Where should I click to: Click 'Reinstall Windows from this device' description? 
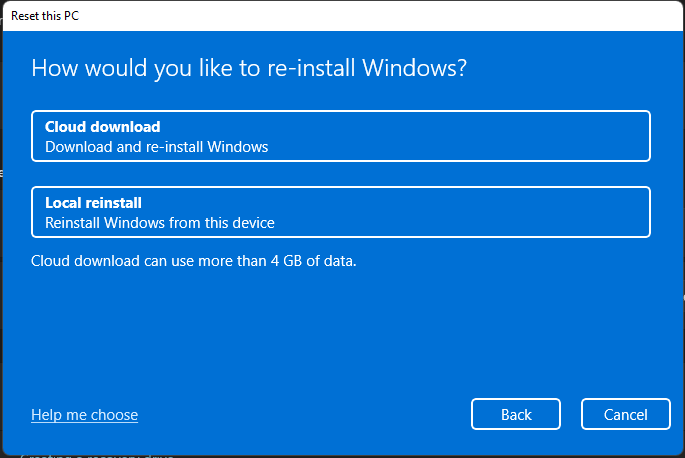click(160, 223)
